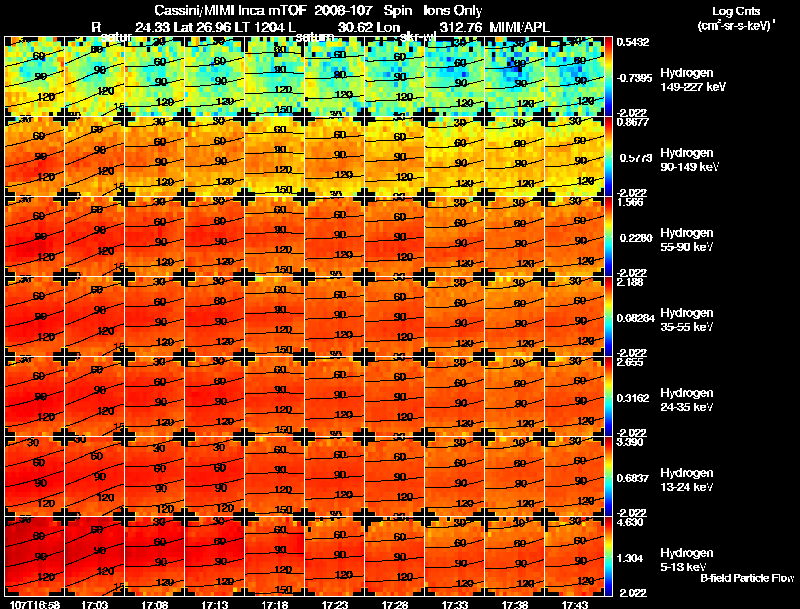800x609 pixels.
Task: Click the 17:08 time axis label
Action: (155, 604)
